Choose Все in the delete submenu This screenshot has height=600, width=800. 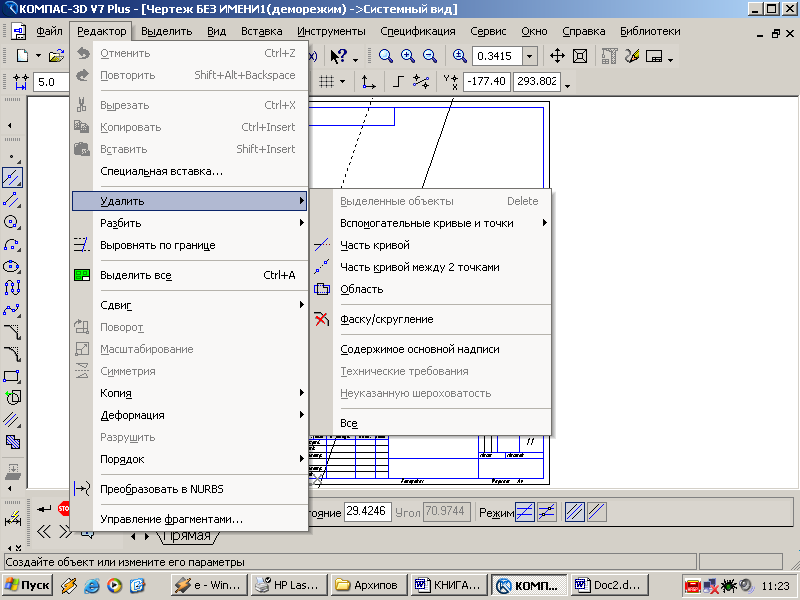click(x=431, y=423)
